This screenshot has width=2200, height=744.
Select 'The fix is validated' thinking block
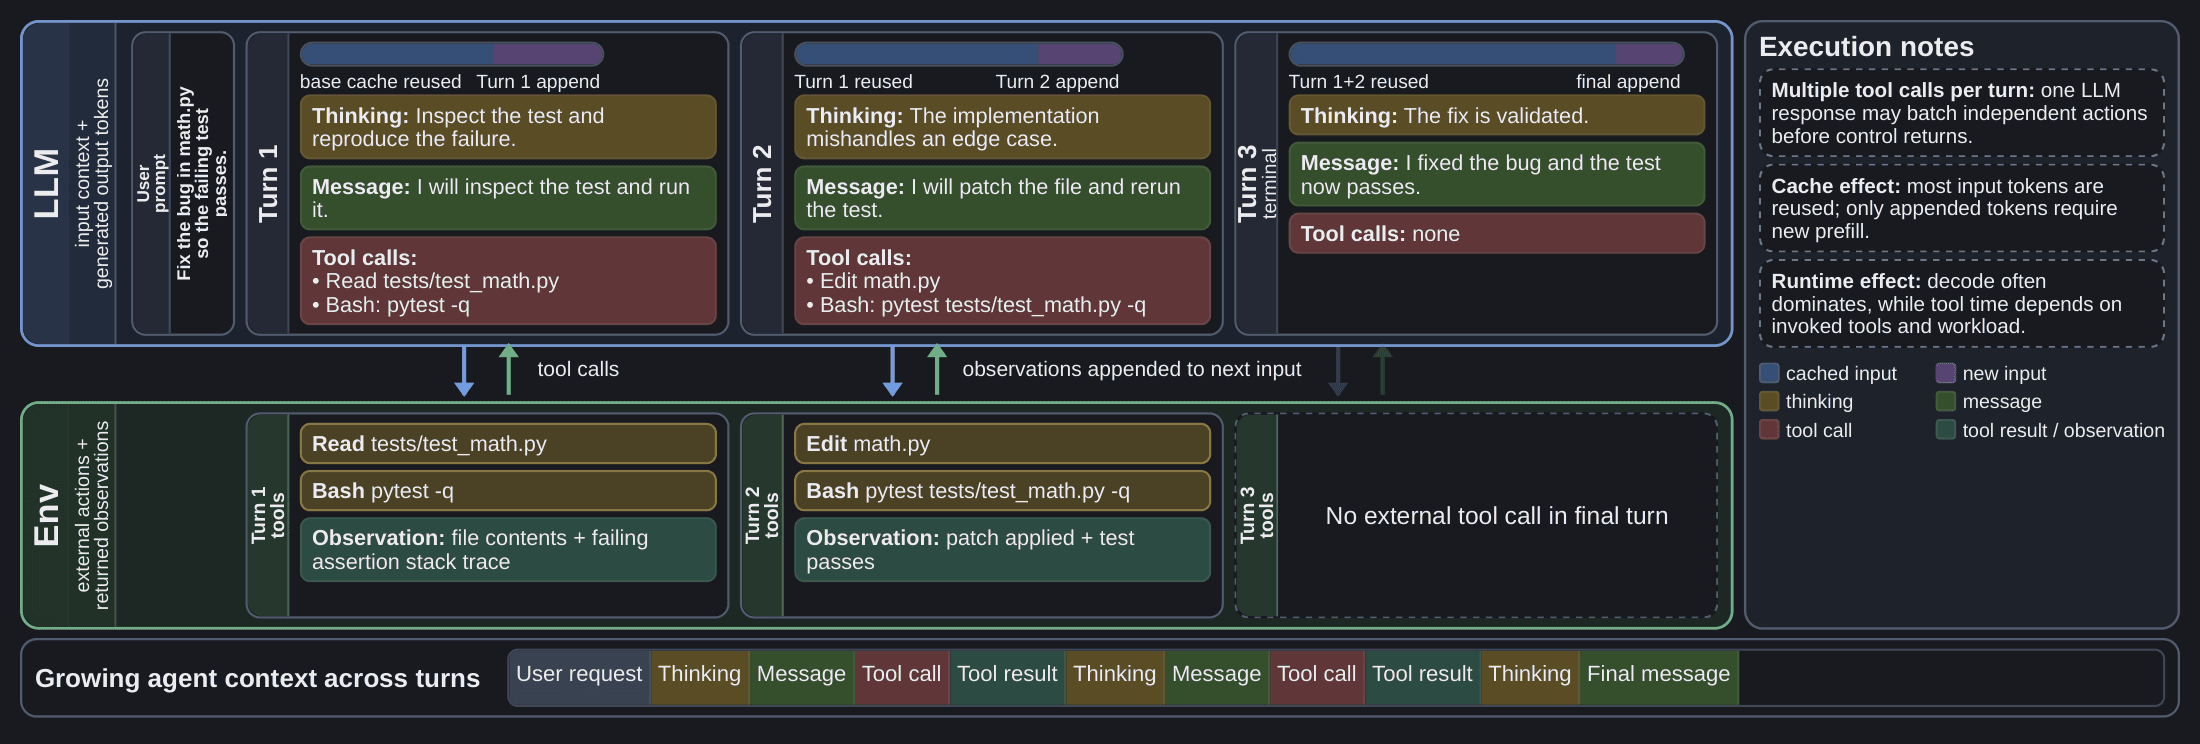click(x=1497, y=115)
